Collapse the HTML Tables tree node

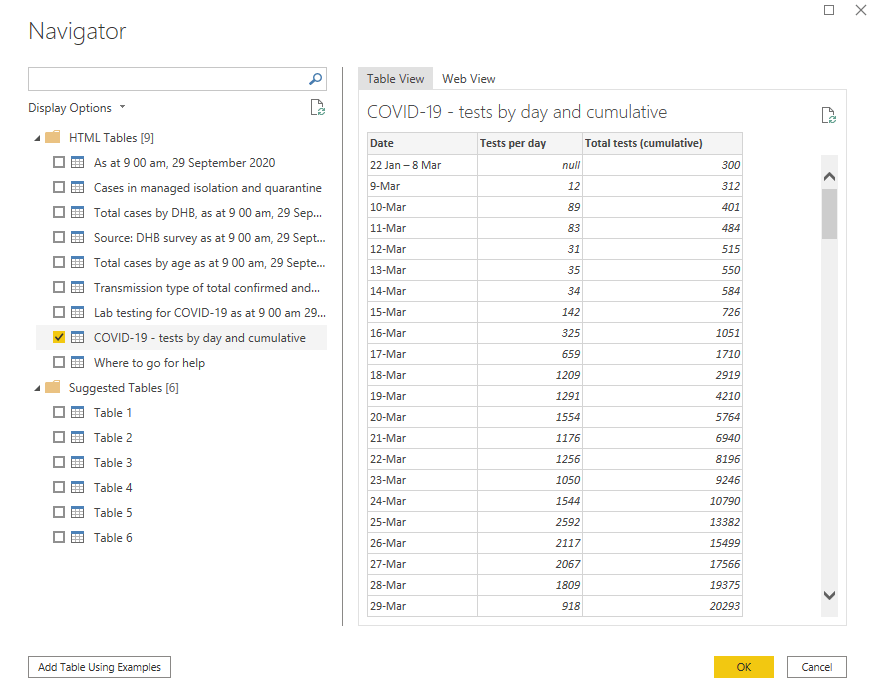click(38, 138)
